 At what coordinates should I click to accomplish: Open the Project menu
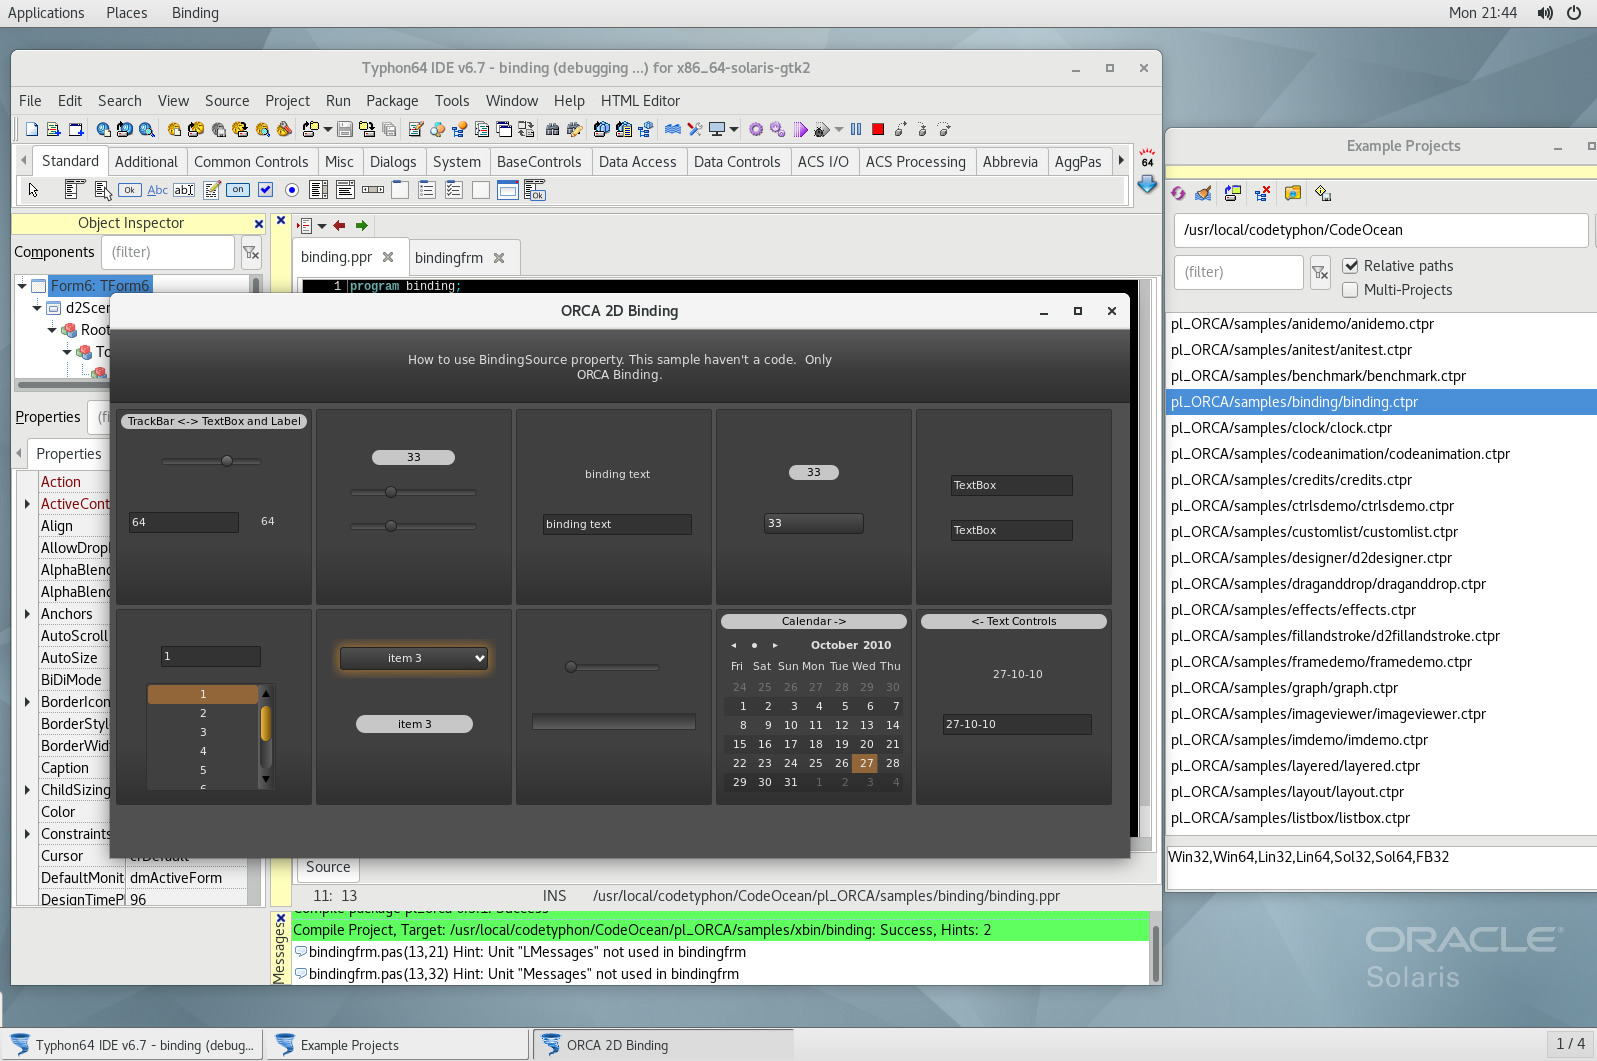pyautogui.click(x=287, y=101)
